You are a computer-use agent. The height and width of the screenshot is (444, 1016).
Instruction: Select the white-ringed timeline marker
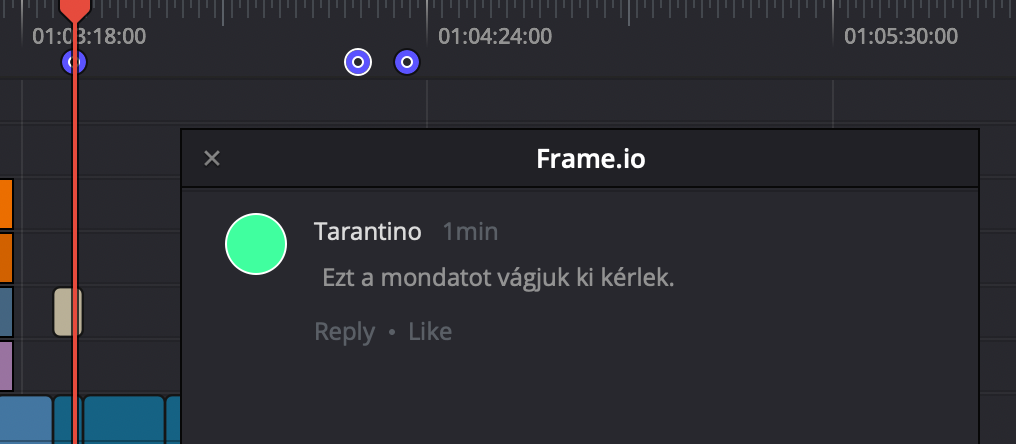click(358, 63)
